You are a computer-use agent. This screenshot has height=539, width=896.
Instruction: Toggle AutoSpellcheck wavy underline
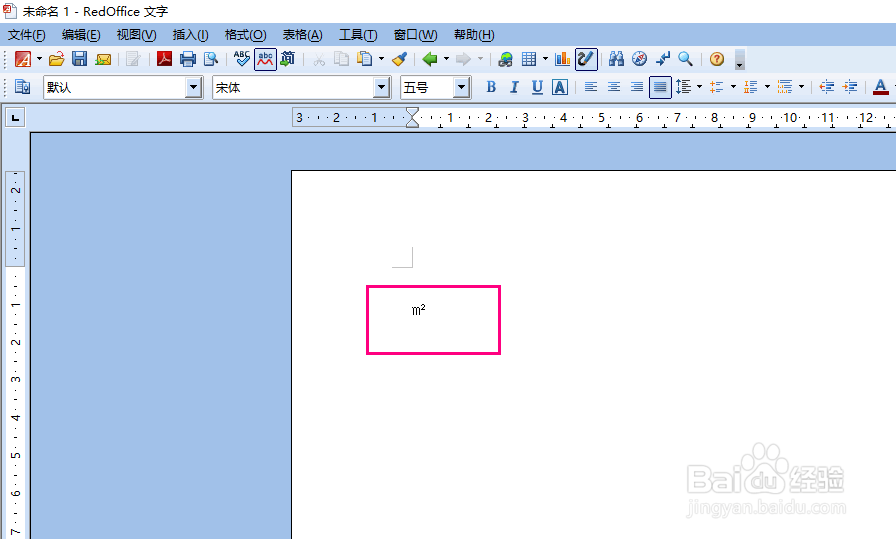[266, 59]
